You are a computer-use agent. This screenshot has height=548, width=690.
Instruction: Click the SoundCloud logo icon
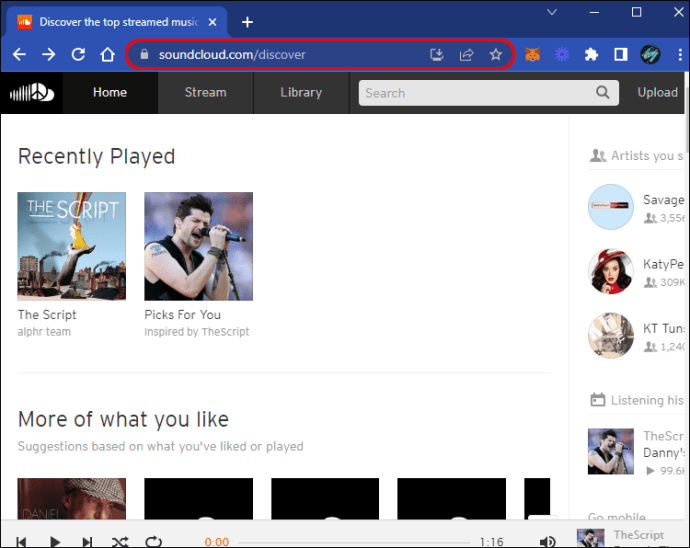(30, 93)
